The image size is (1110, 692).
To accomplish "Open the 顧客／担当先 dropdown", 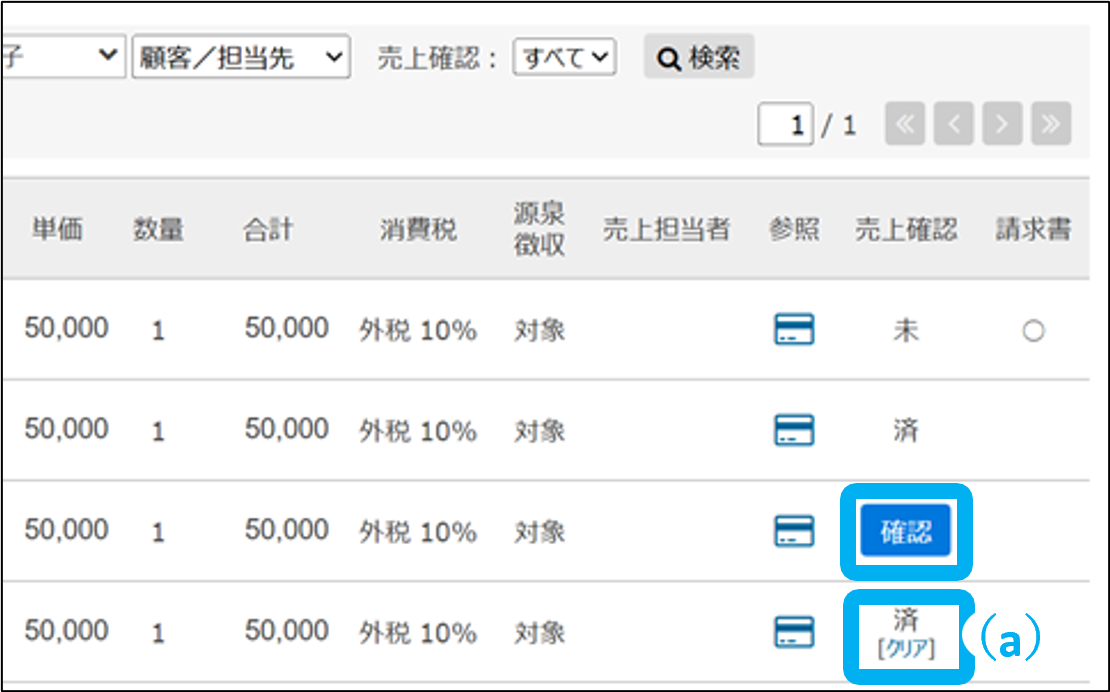I will click(240, 58).
